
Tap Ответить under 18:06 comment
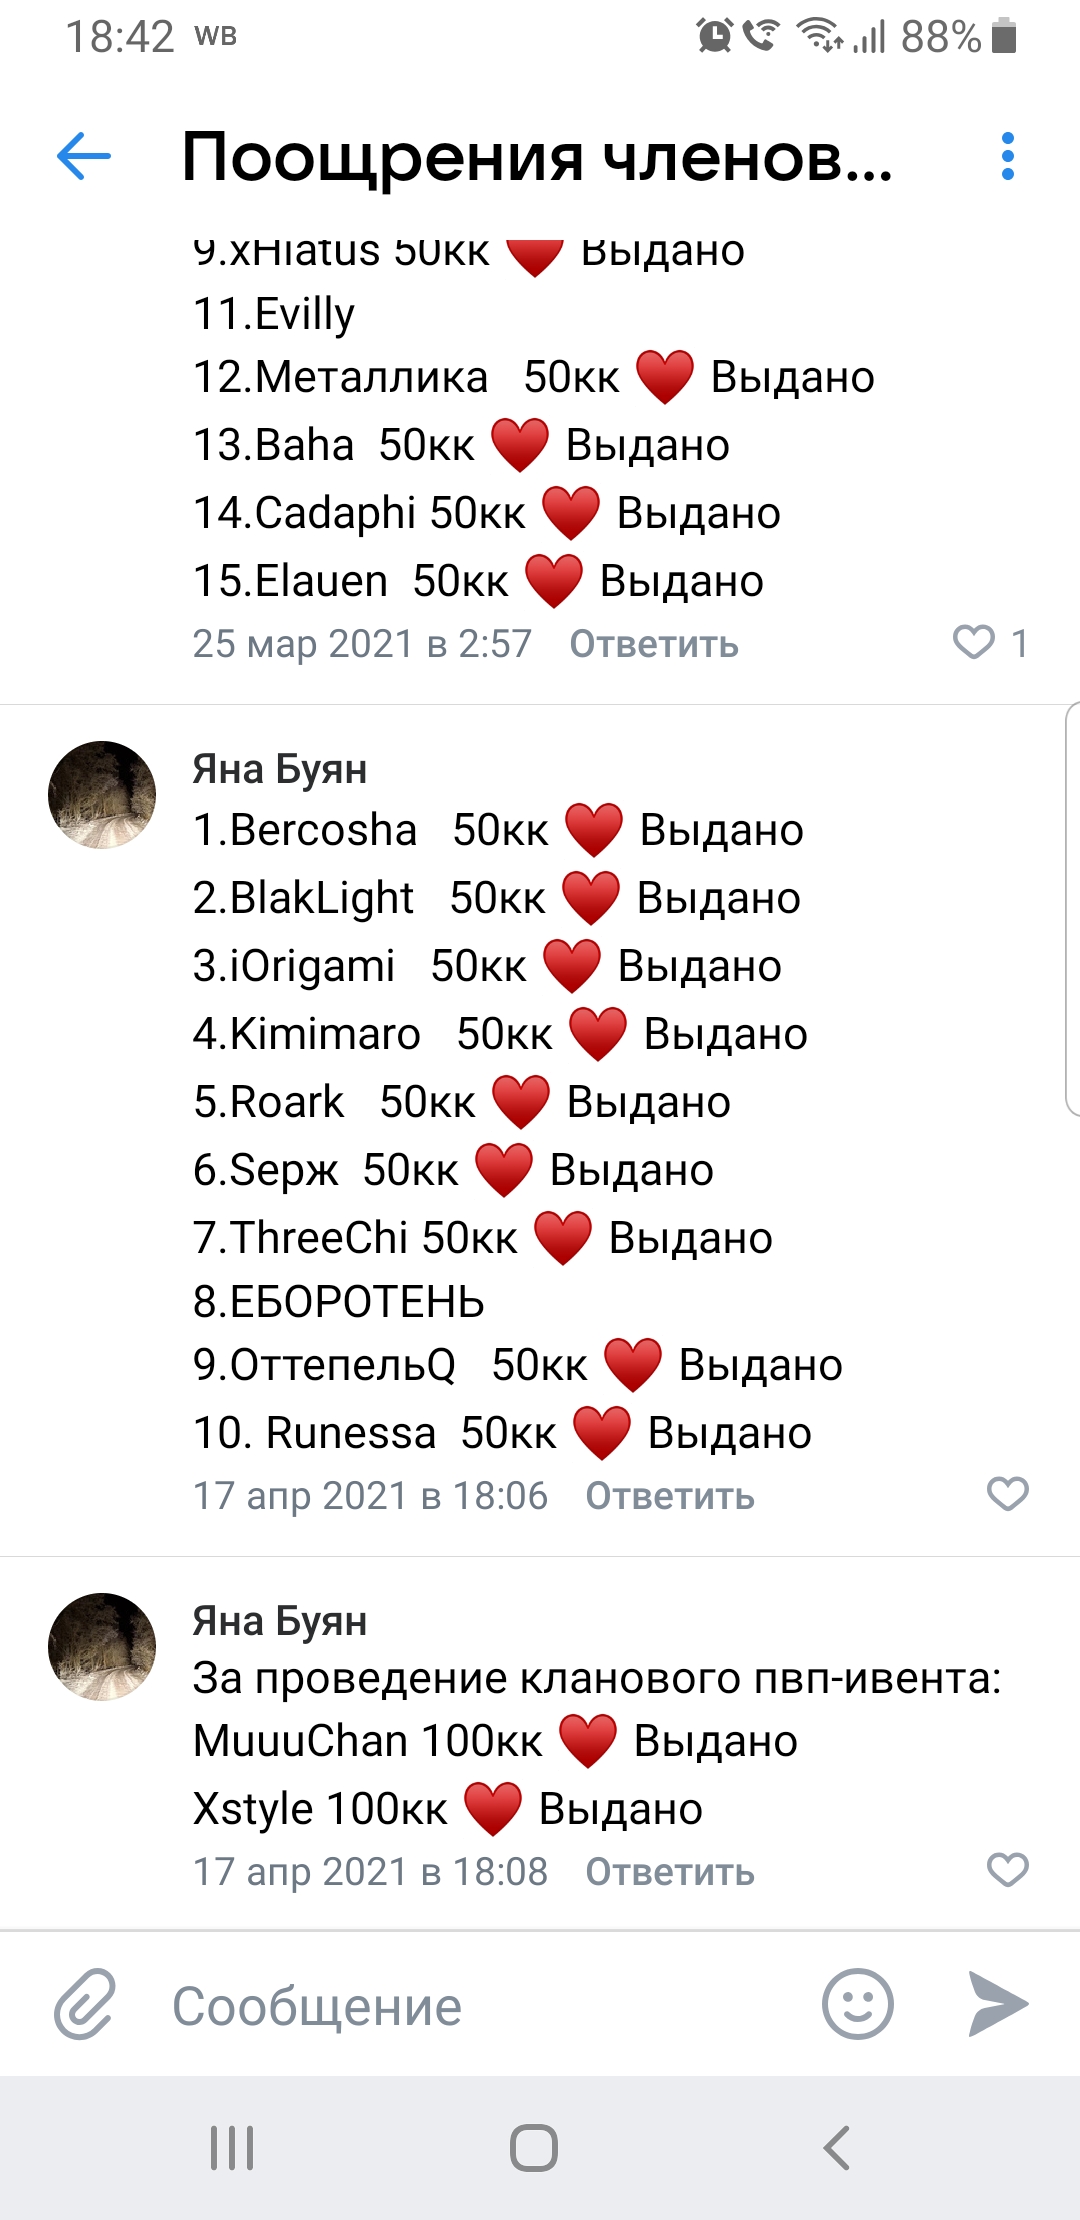click(x=670, y=1497)
